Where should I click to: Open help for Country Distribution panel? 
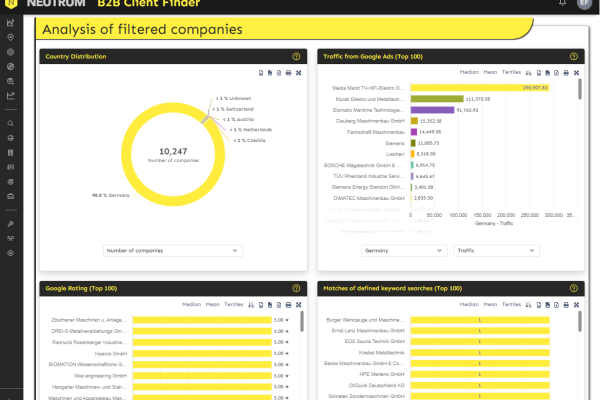click(296, 57)
